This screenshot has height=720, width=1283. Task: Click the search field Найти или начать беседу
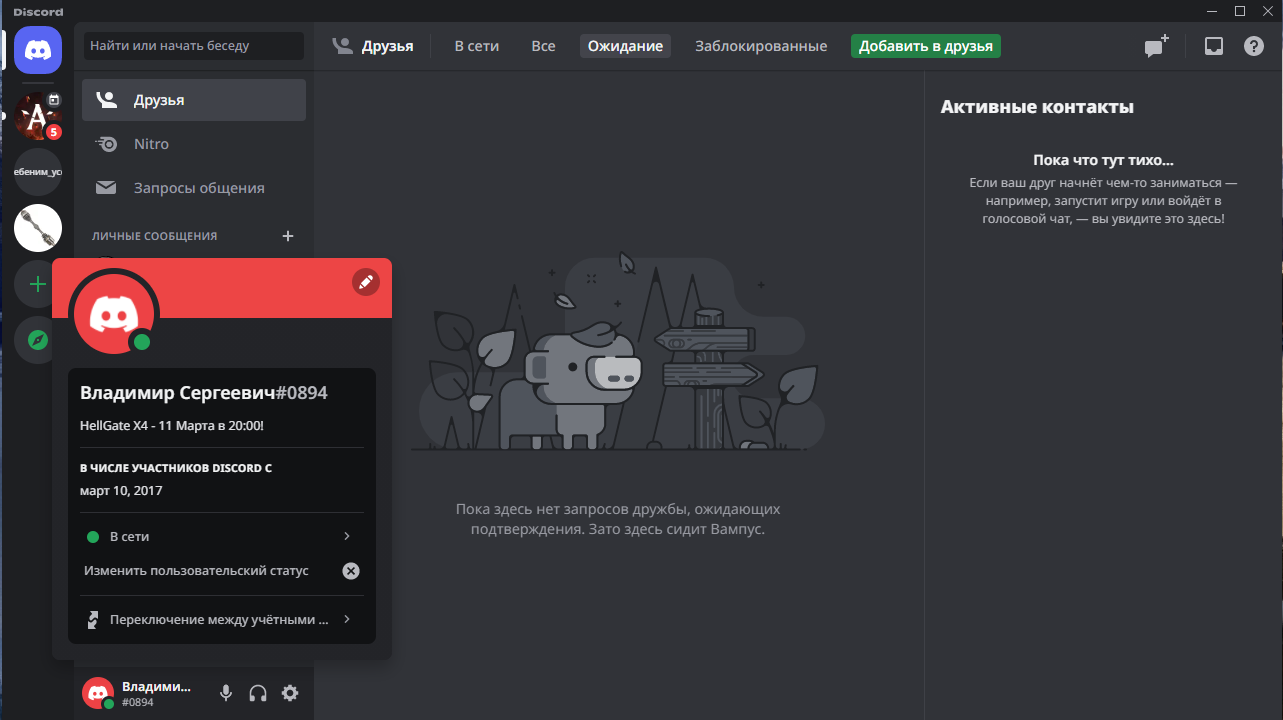[x=194, y=46]
